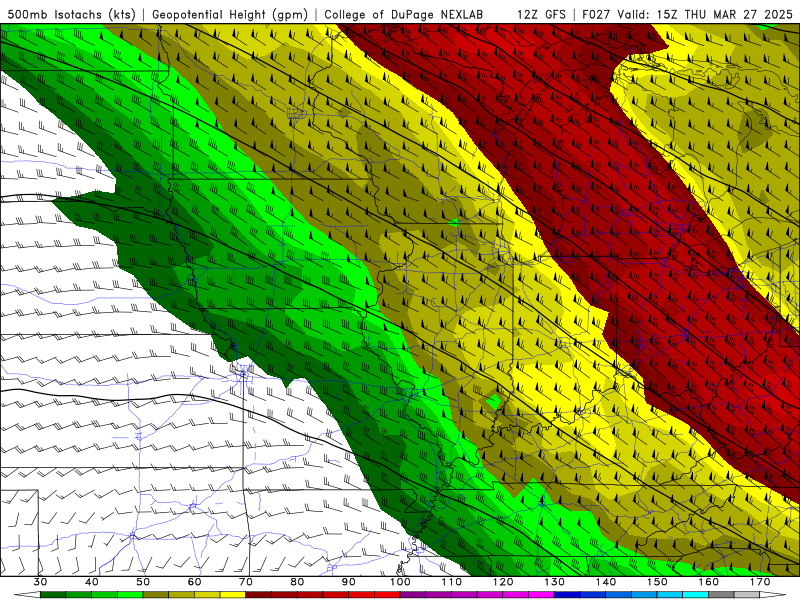
Task: Click the 160 kt legend label
Action: pos(709,582)
